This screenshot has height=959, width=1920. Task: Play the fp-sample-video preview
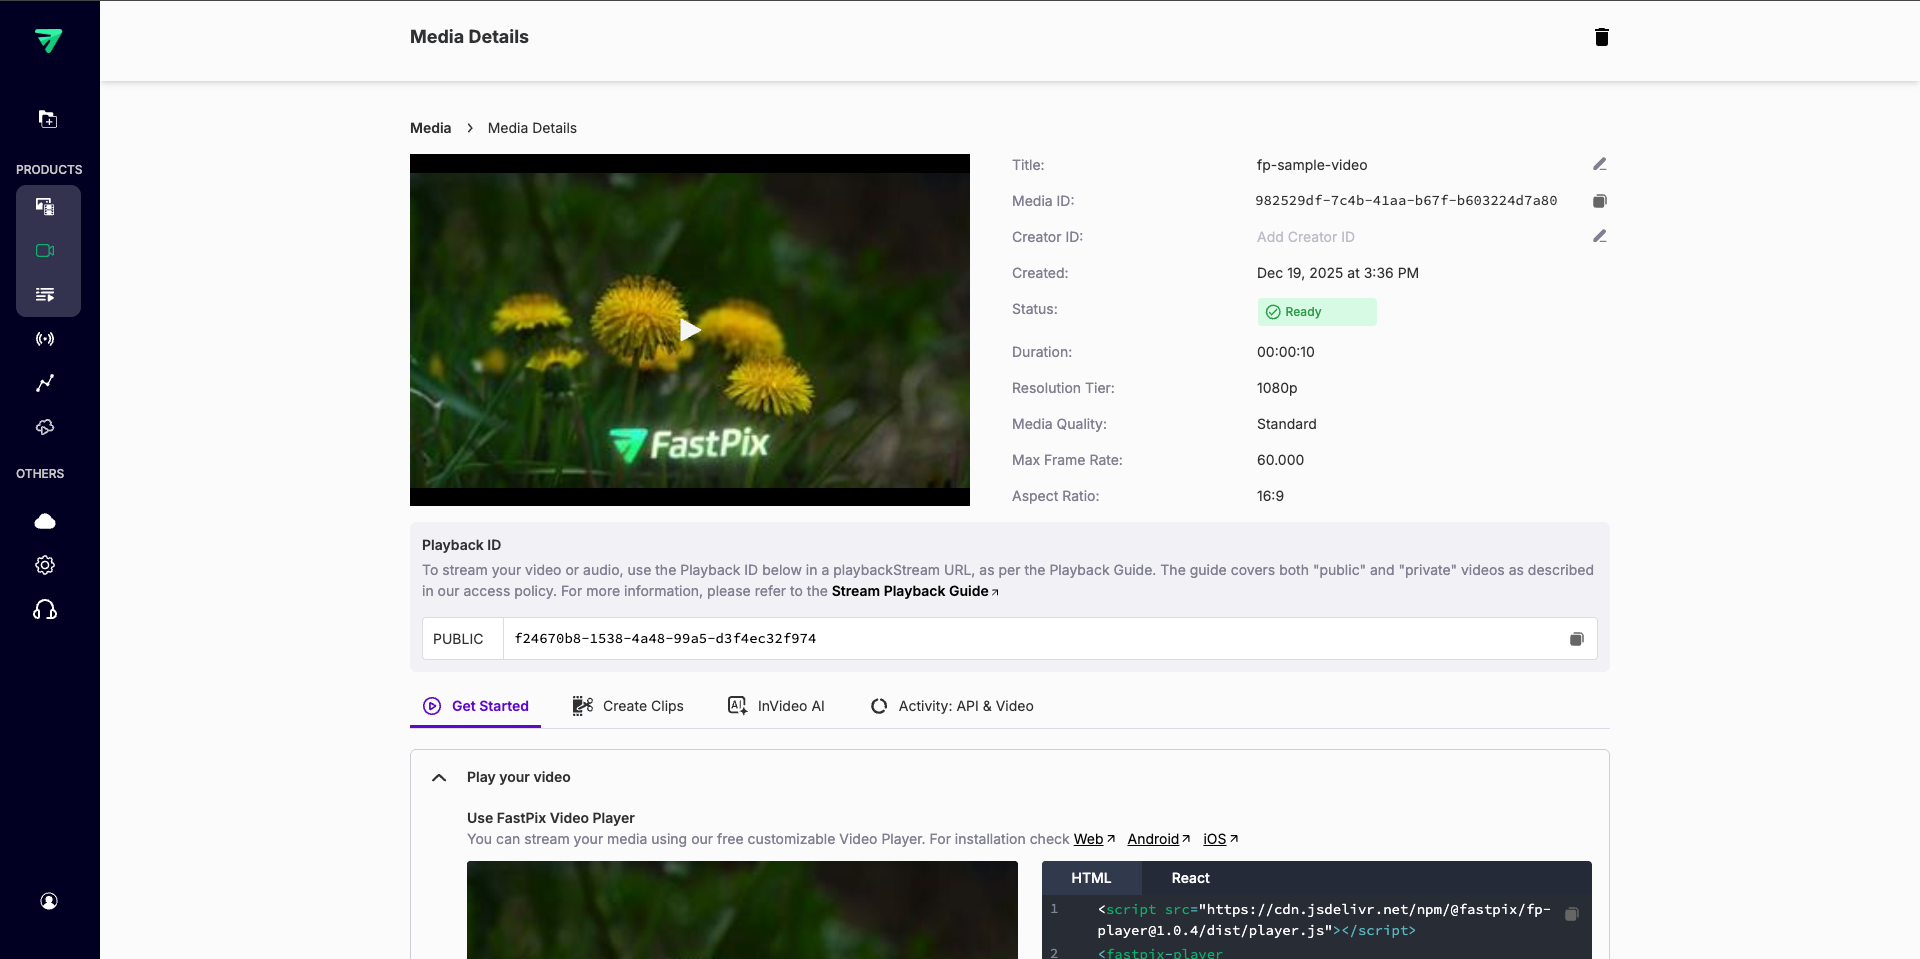coord(689,330)
